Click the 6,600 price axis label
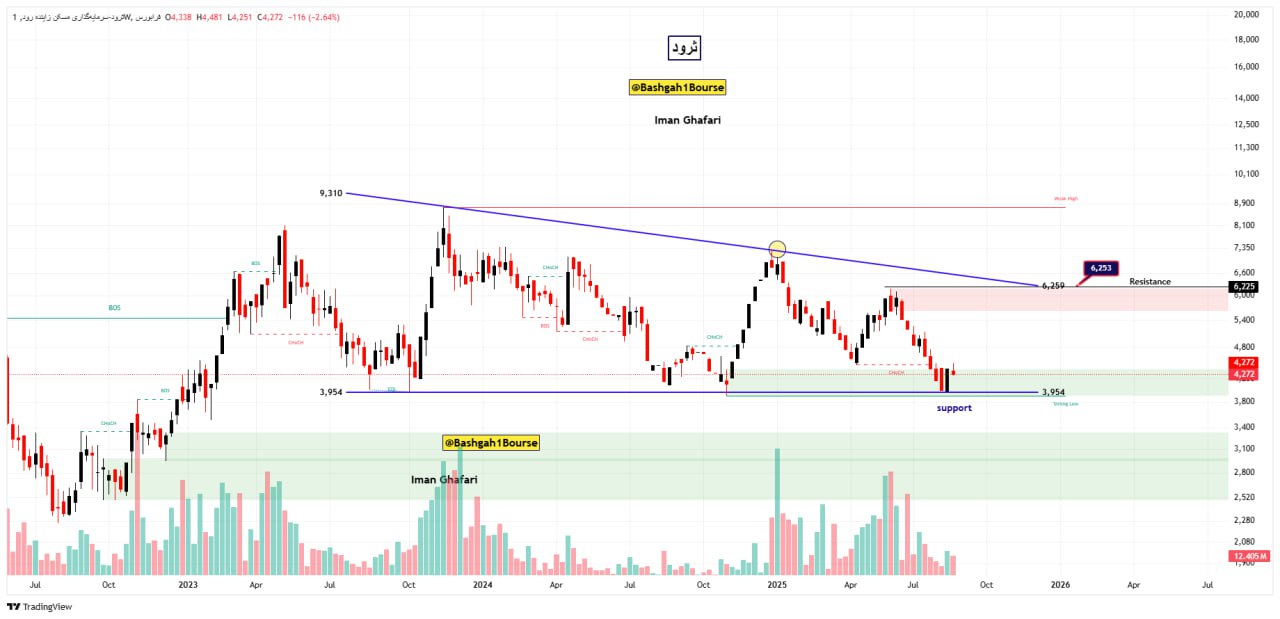 click(1244, 272)
